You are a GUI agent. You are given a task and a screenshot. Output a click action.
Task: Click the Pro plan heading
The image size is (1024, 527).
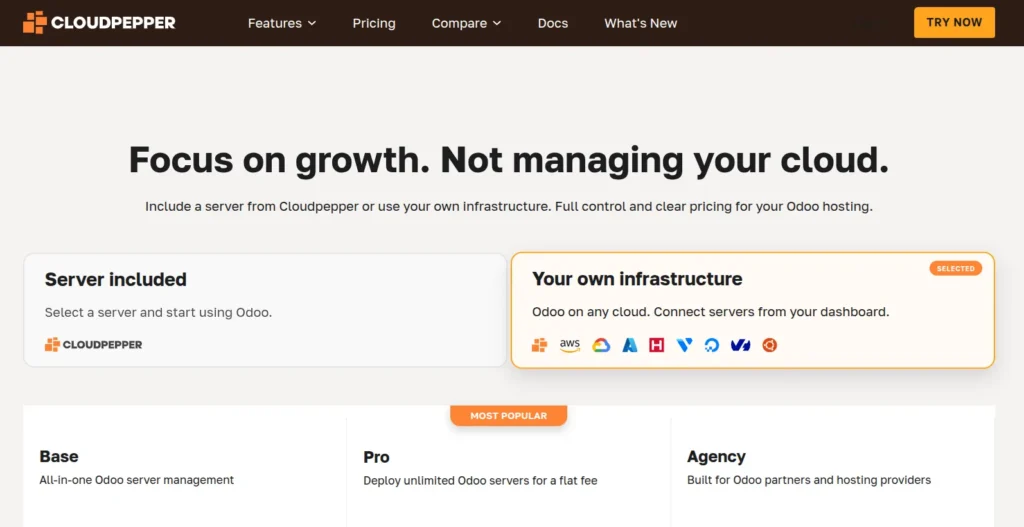pyautogui.click(x=377, y=456)
